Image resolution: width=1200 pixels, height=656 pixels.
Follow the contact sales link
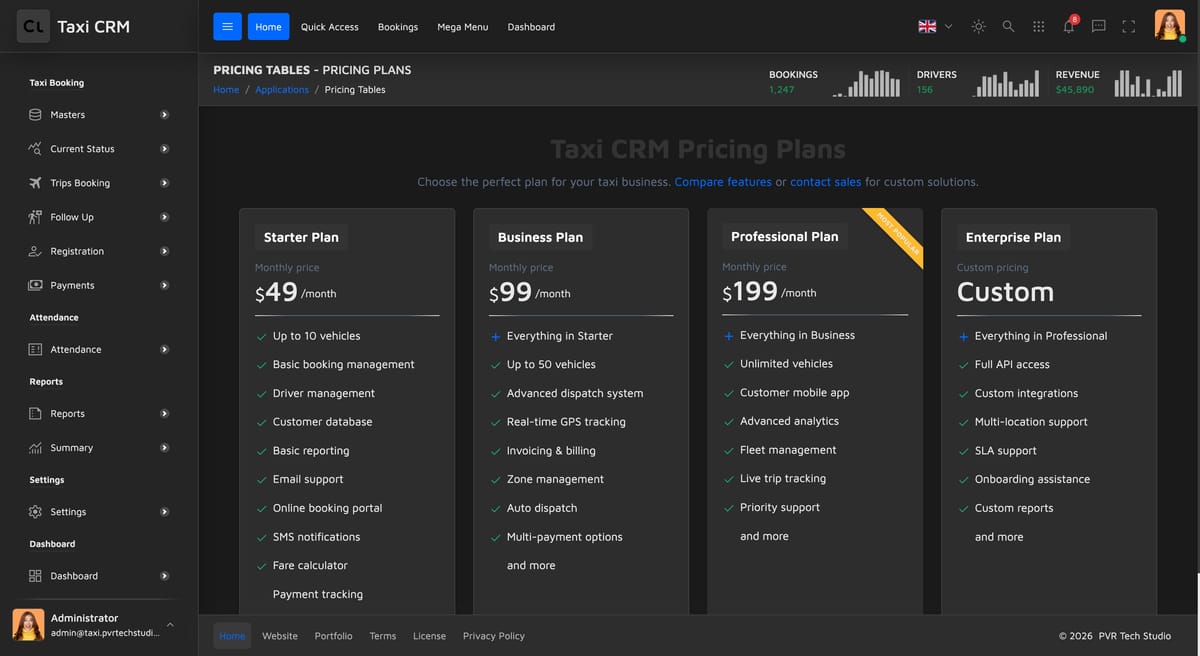coord(826,182)
